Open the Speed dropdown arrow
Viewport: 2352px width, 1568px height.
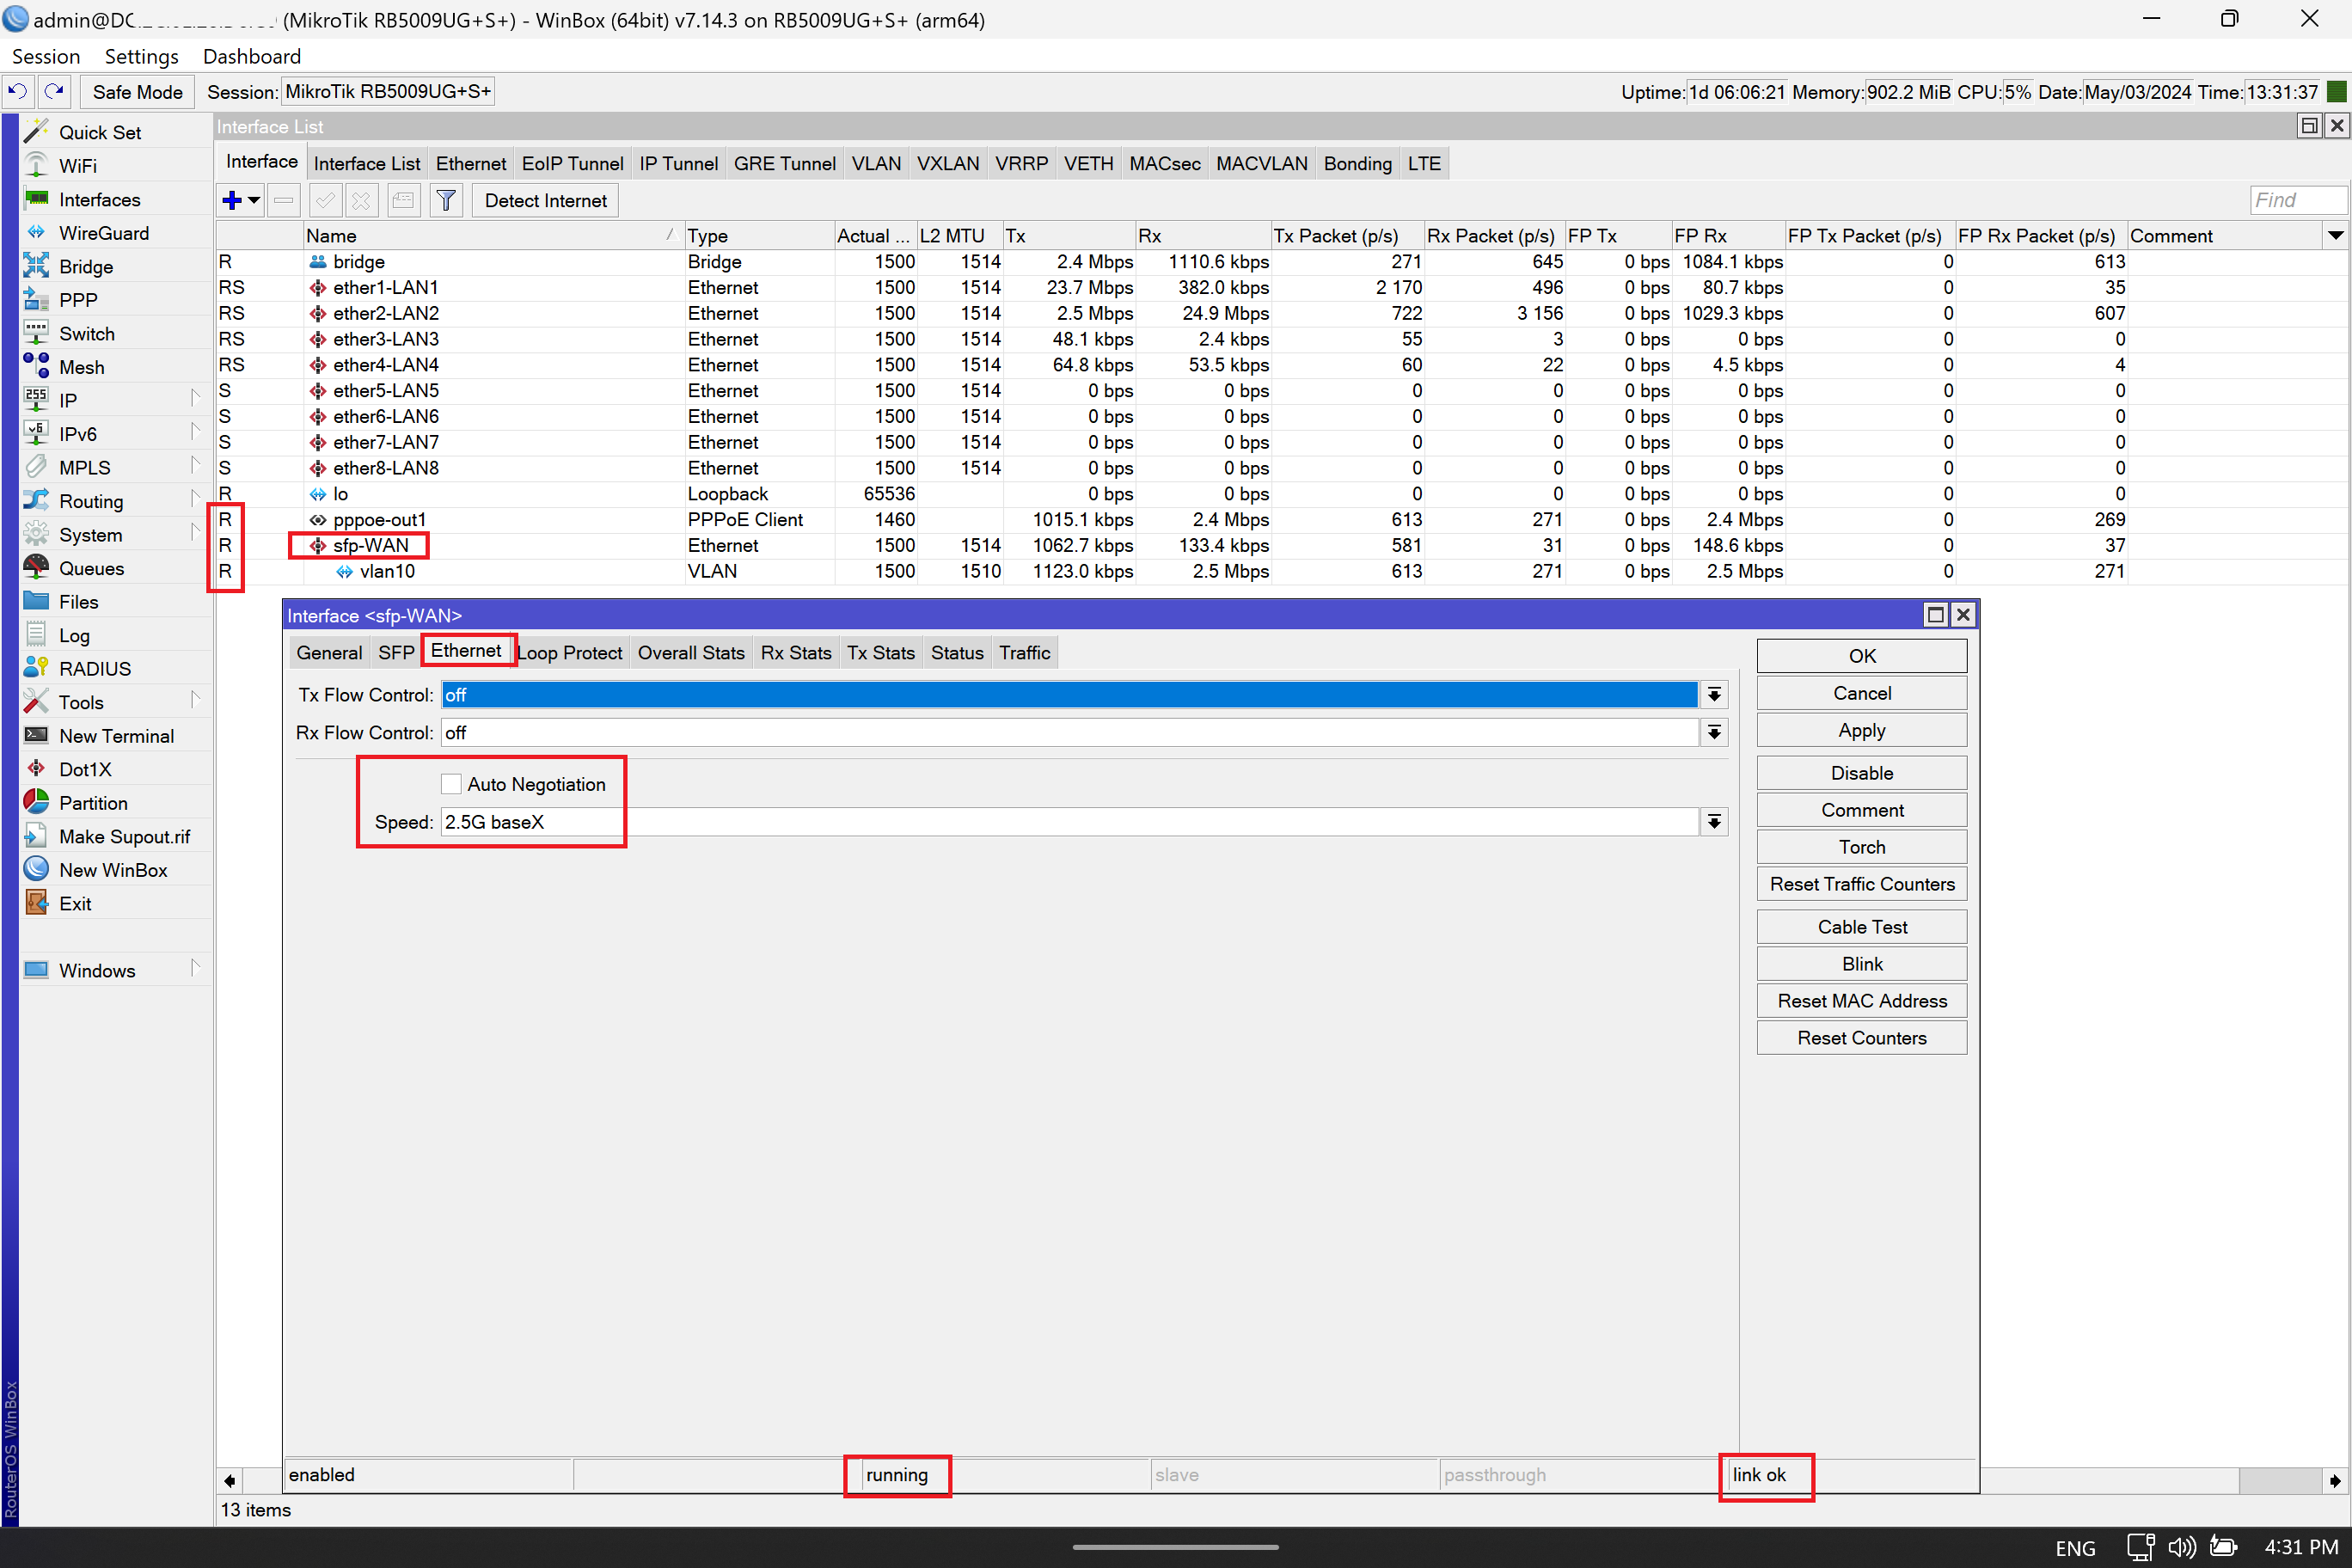[x=1714, y=822]
